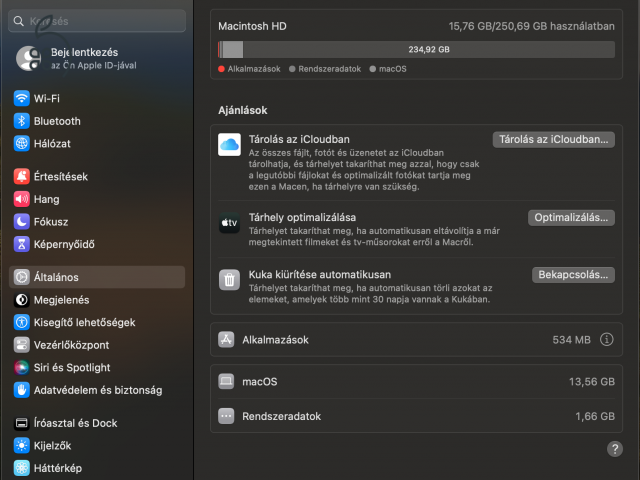Click the Vezérlőközpont icon
640x480 pixels.
[22, 345]
